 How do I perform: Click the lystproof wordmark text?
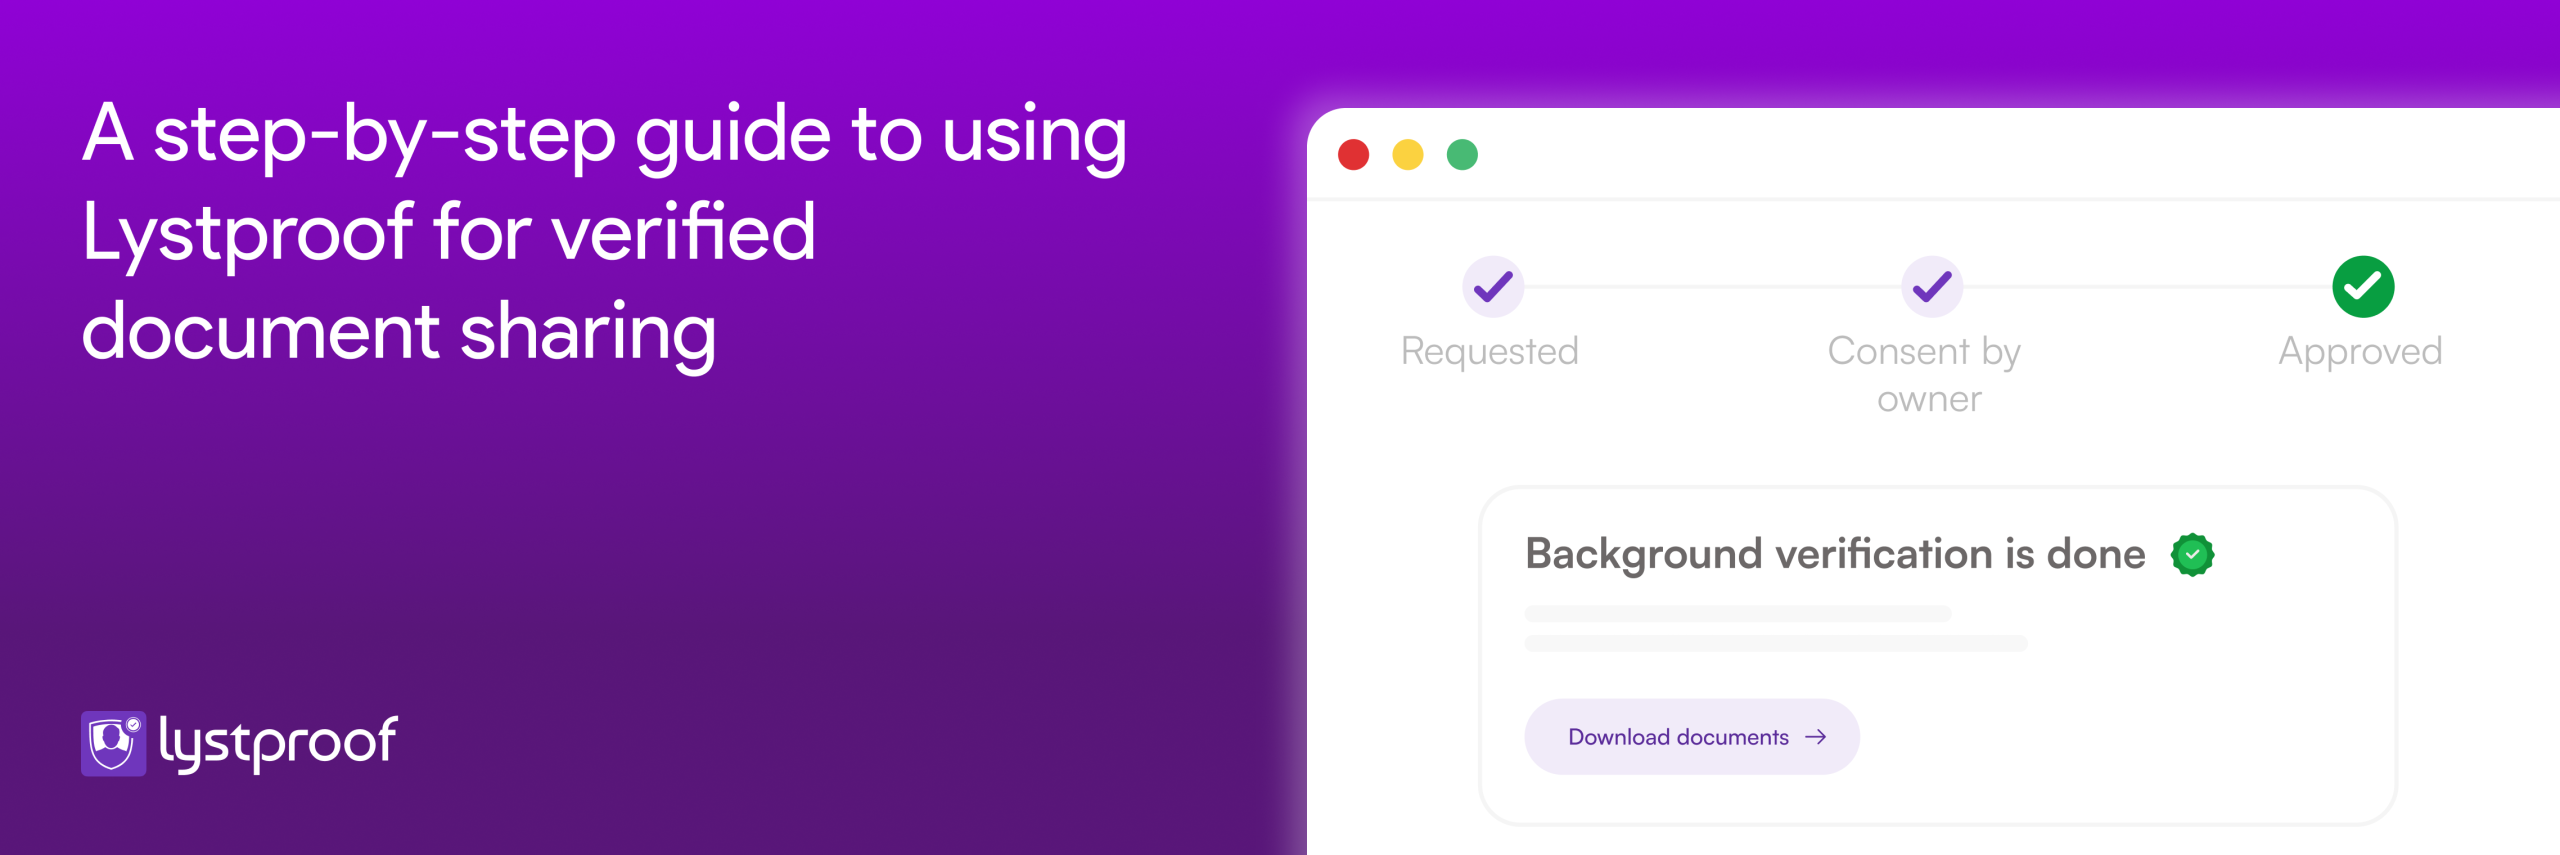pyautogui.click(x=278, y=743)
